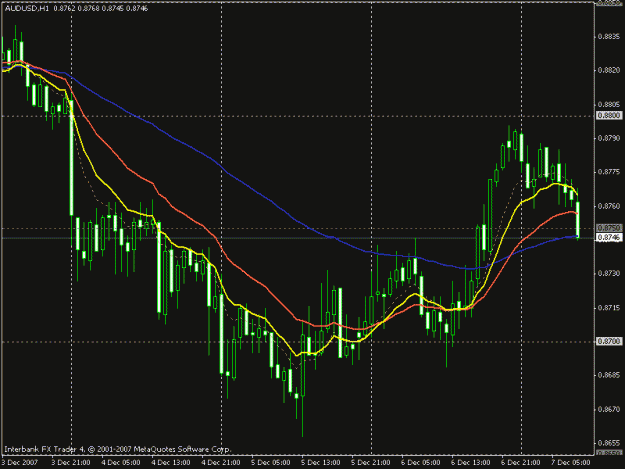625x469 pixels.
Task: Select the 0.8835 price axis label
Action: click(609, 37)
